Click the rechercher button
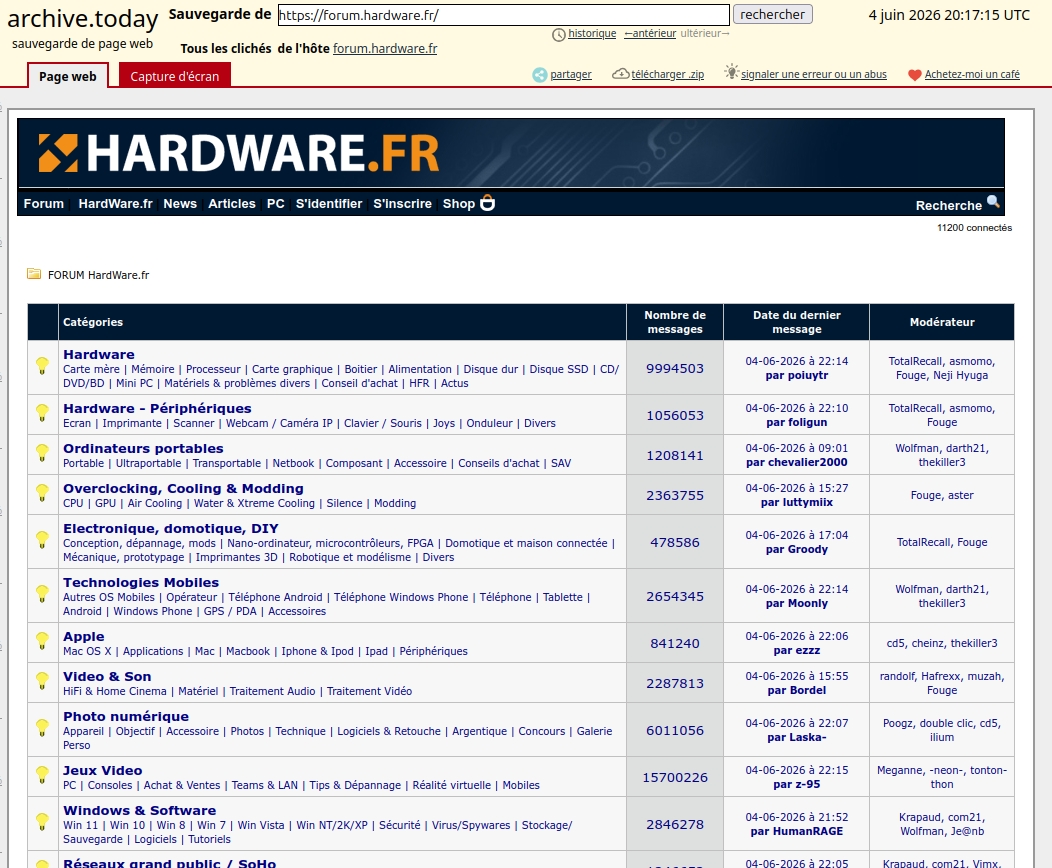This screenshot has height=868, width=1052. point(772,14)
